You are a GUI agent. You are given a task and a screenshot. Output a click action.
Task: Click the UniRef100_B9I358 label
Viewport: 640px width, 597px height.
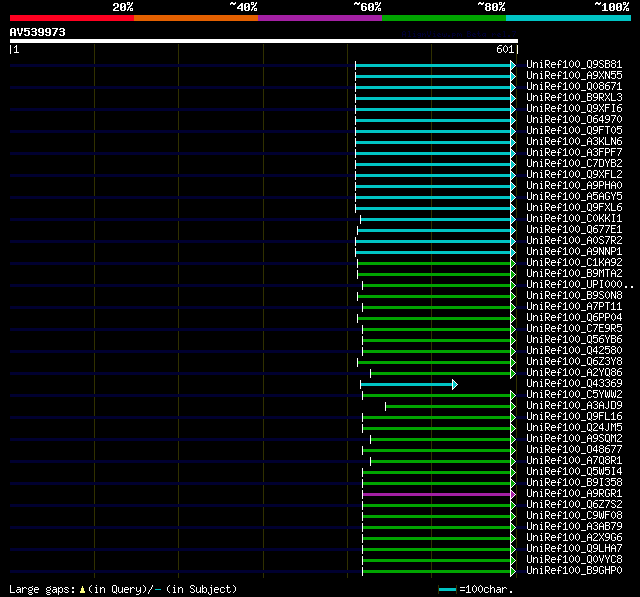click(x=574, y=483)
